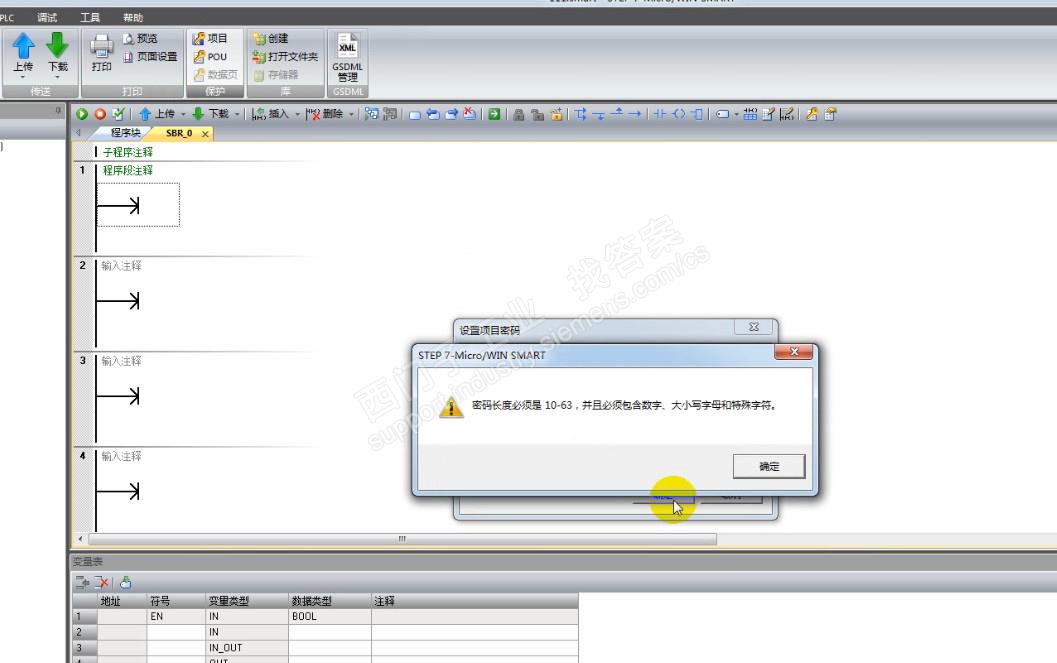Screen dimensions: 1057x663
Task: Expand the dropdown beside the rounded-box toolbar icon
Action: pyautogui.click(x=736, y=115)
